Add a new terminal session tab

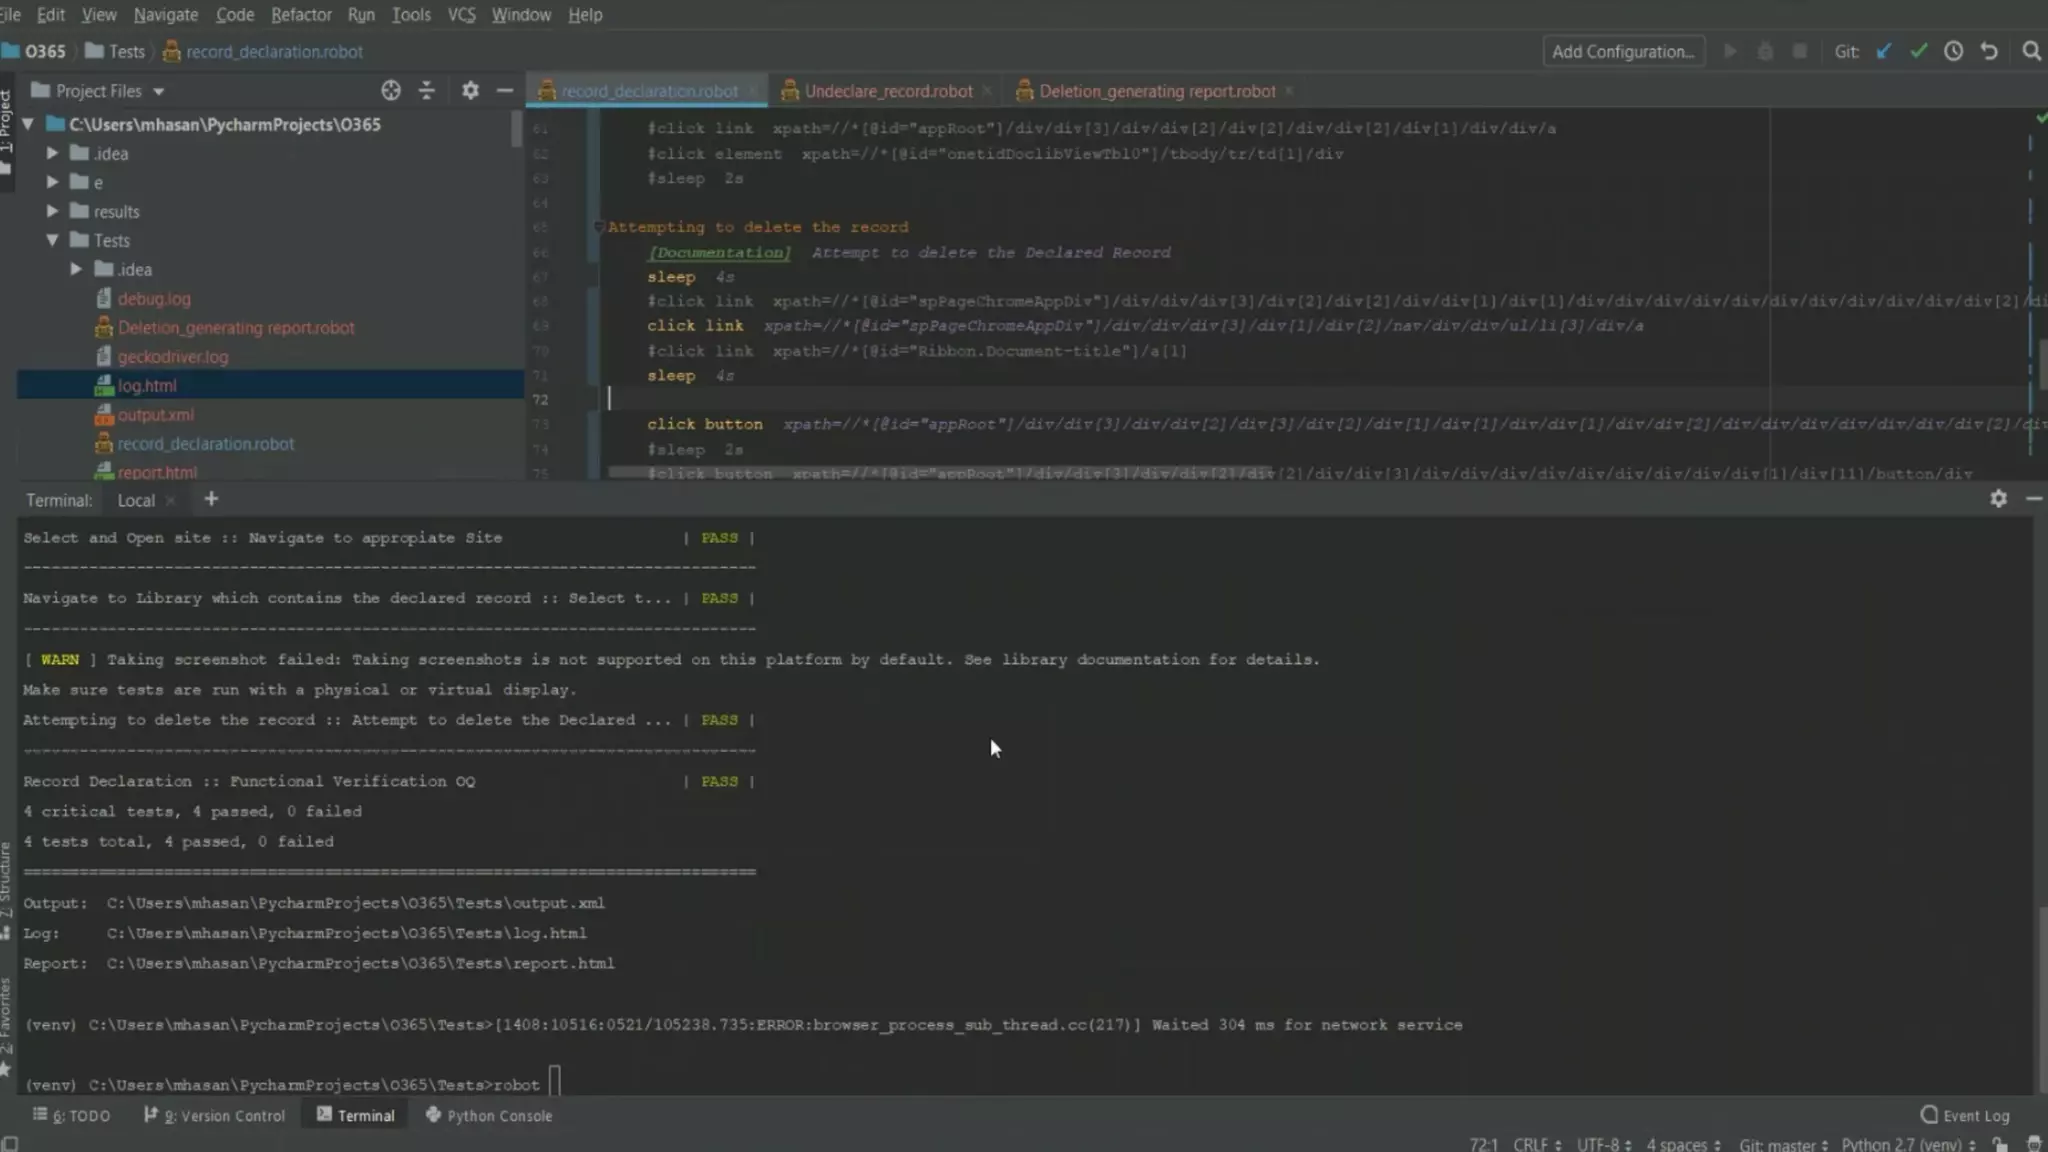tap(211, 499)
